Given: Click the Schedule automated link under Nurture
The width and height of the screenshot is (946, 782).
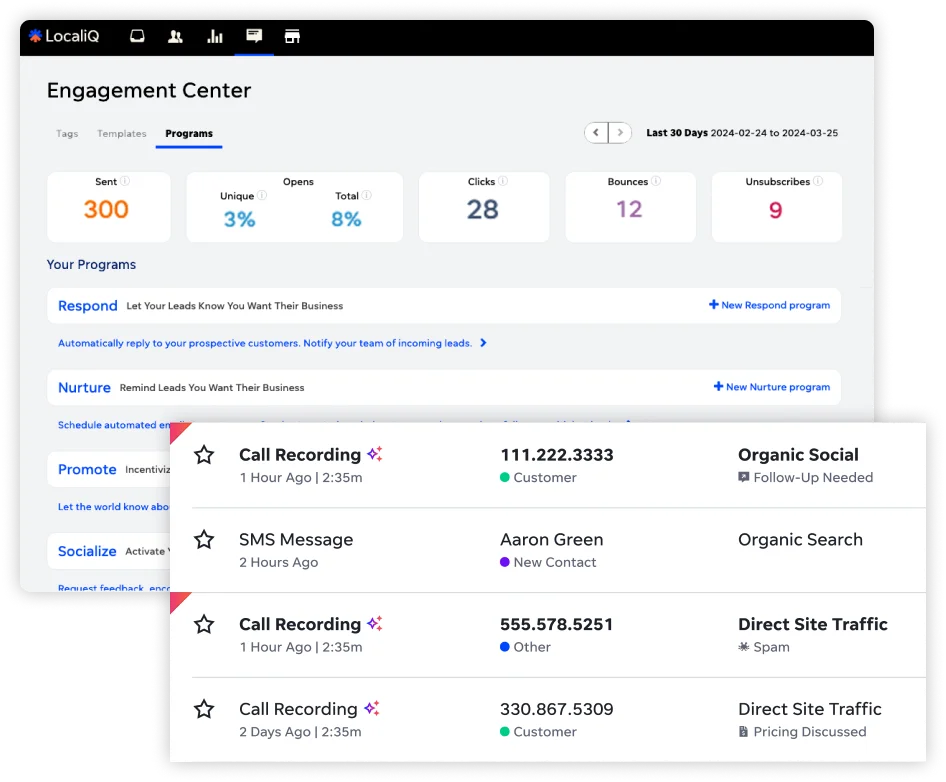Looking at the screenshot, I should (114, 425).
